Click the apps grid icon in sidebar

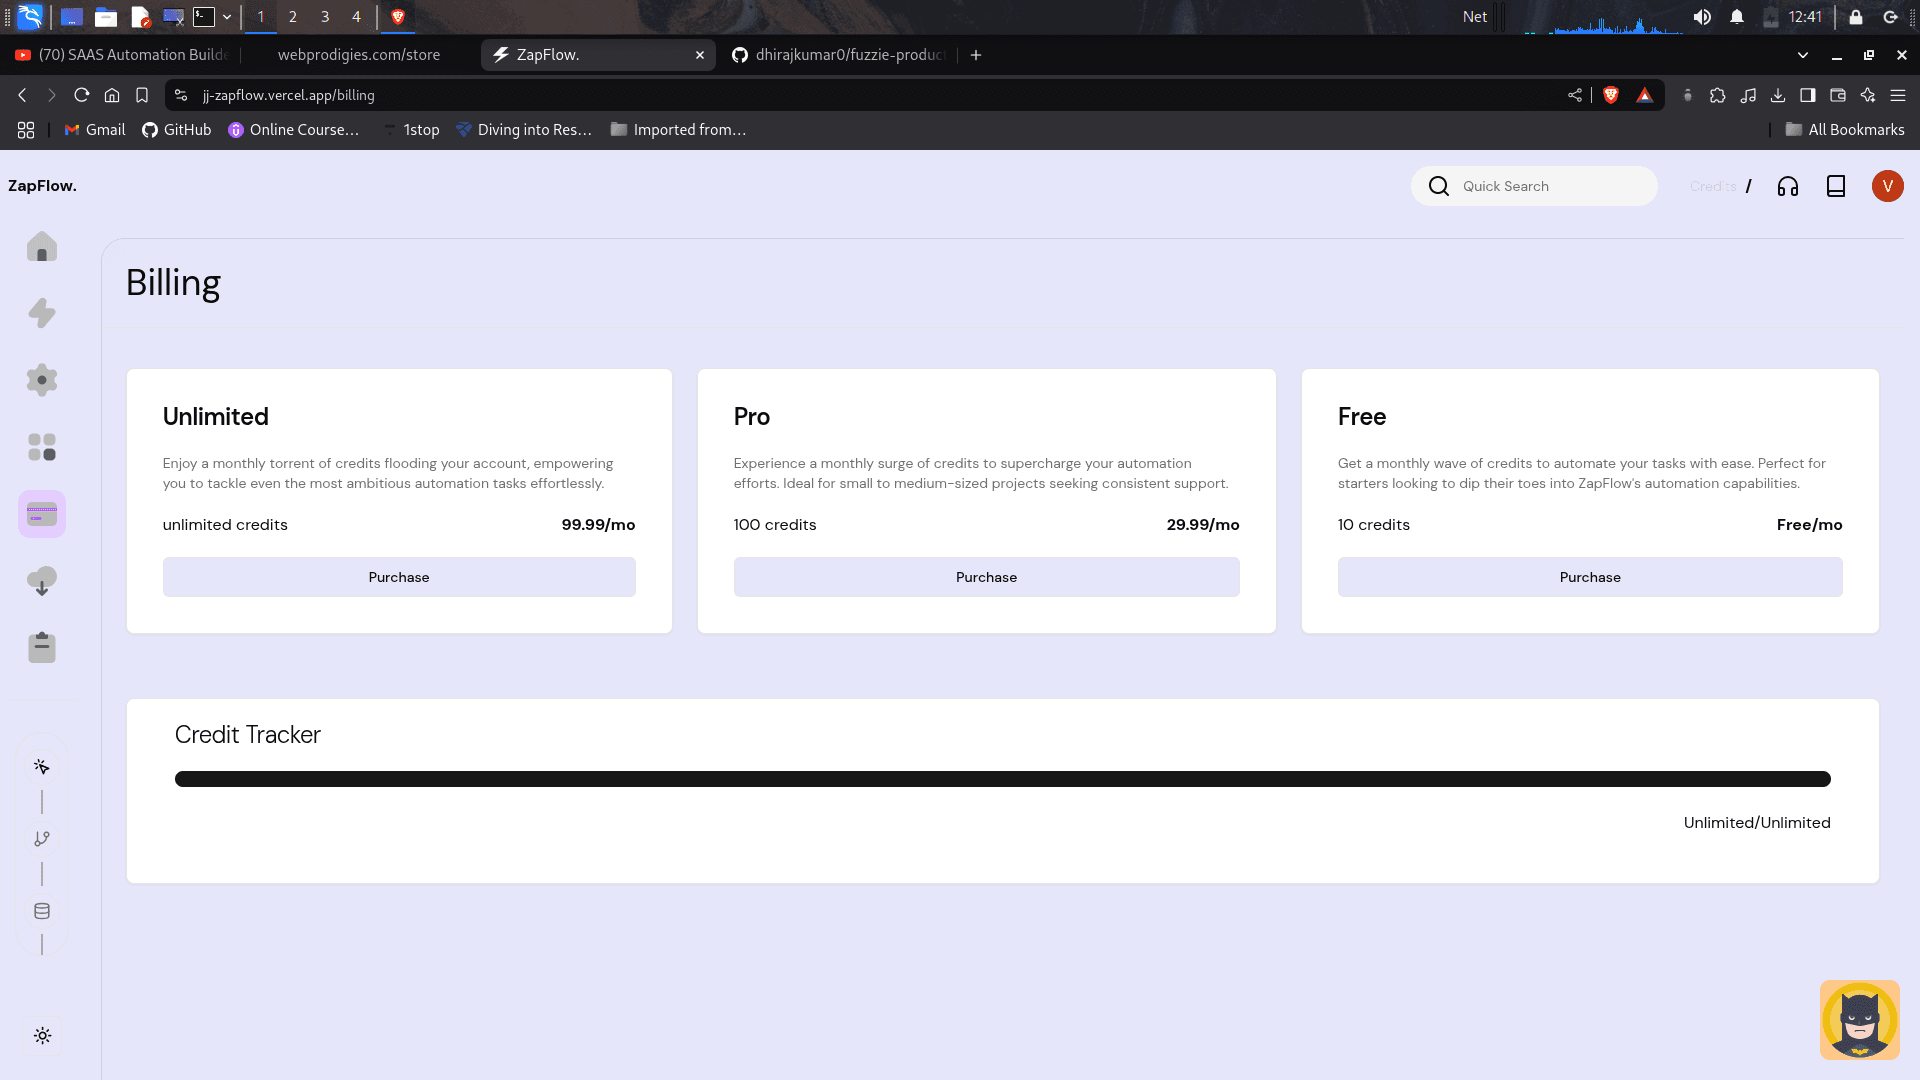pos(41,447)
